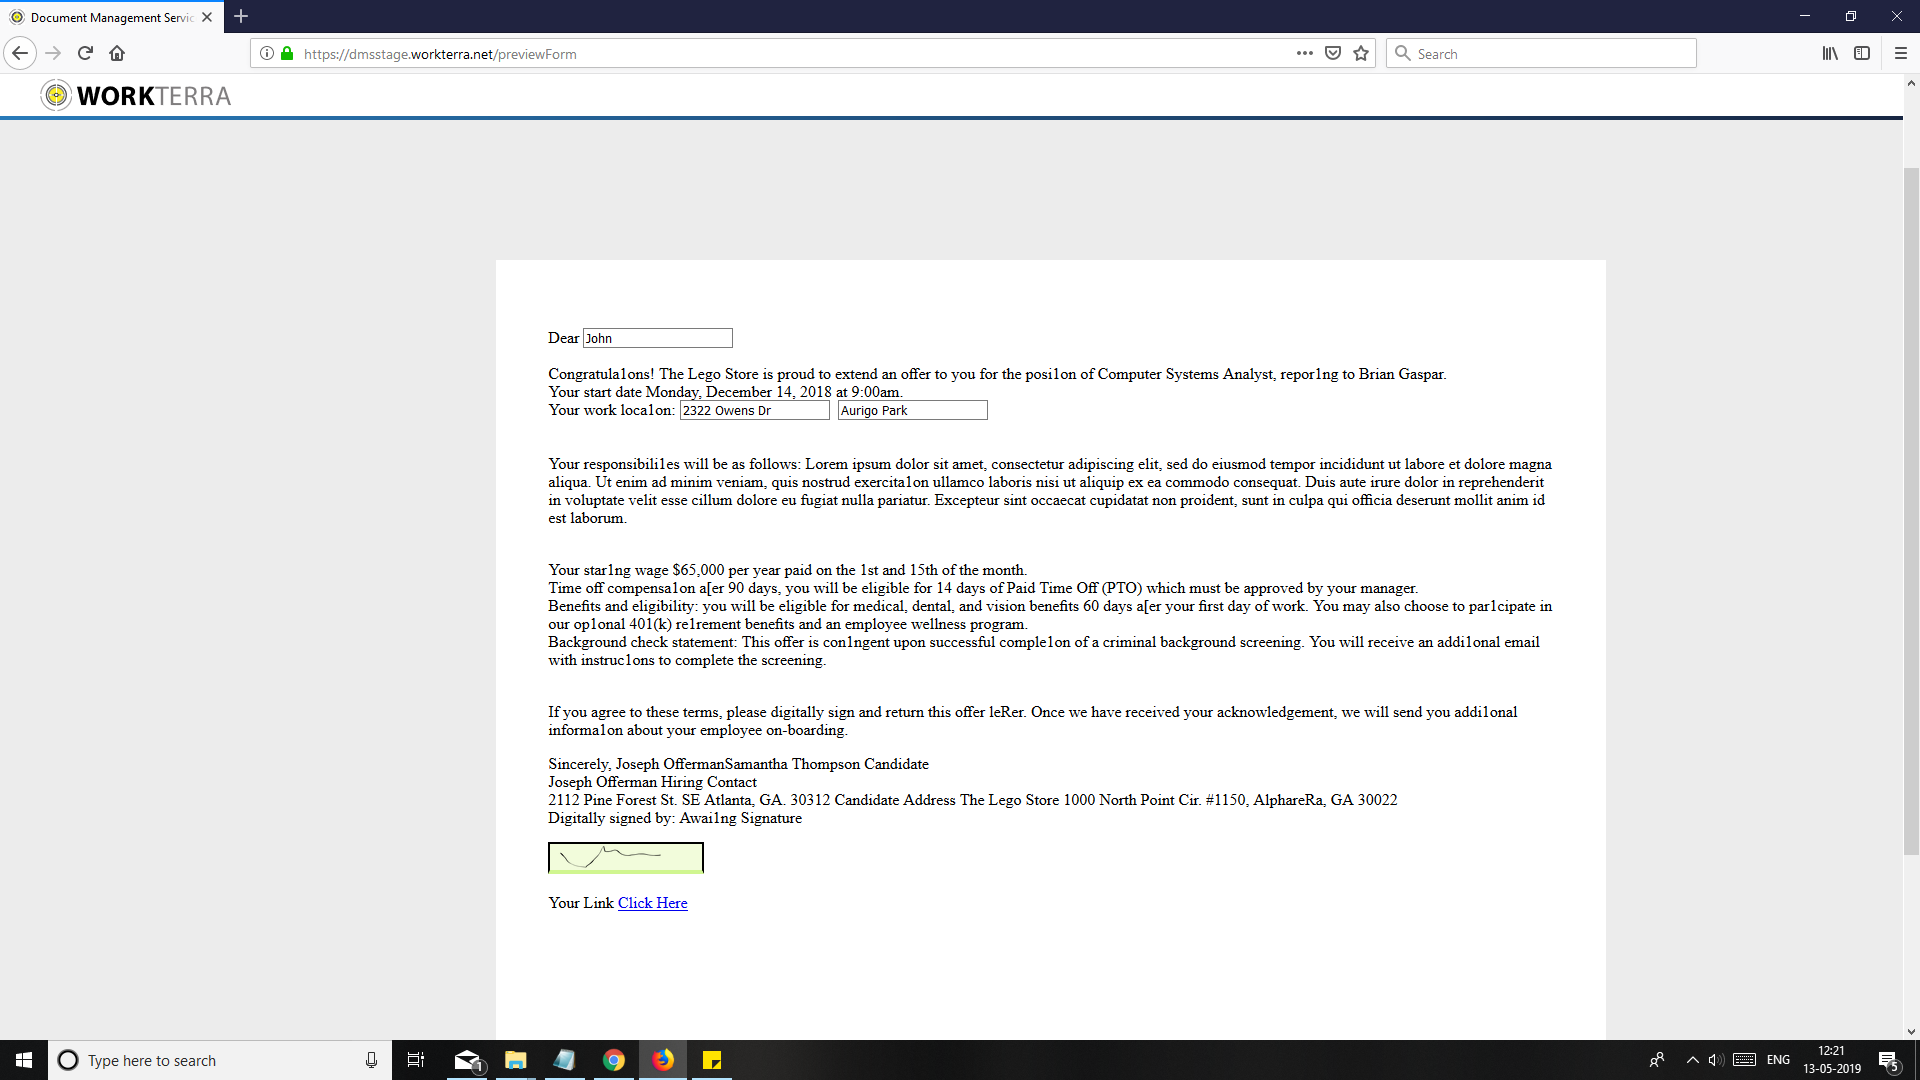1920x1080 pixels.
Task: Open the volume control in tray
Action: [x=1716, y=1060]
